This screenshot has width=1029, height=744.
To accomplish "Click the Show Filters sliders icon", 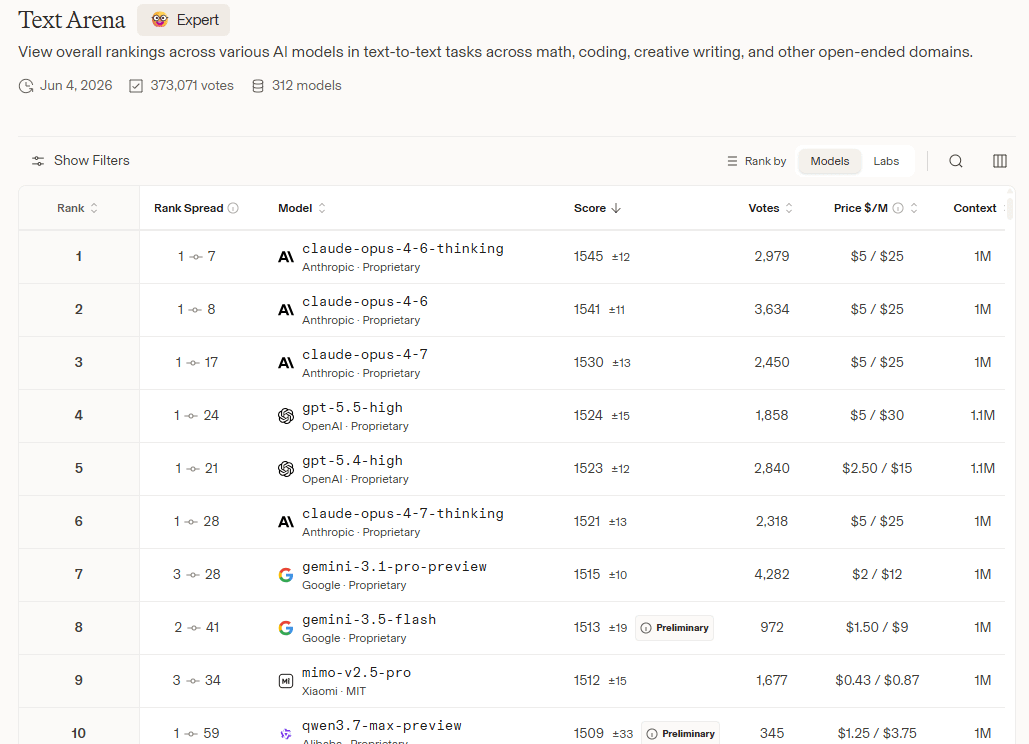I will tap(38, 161).
